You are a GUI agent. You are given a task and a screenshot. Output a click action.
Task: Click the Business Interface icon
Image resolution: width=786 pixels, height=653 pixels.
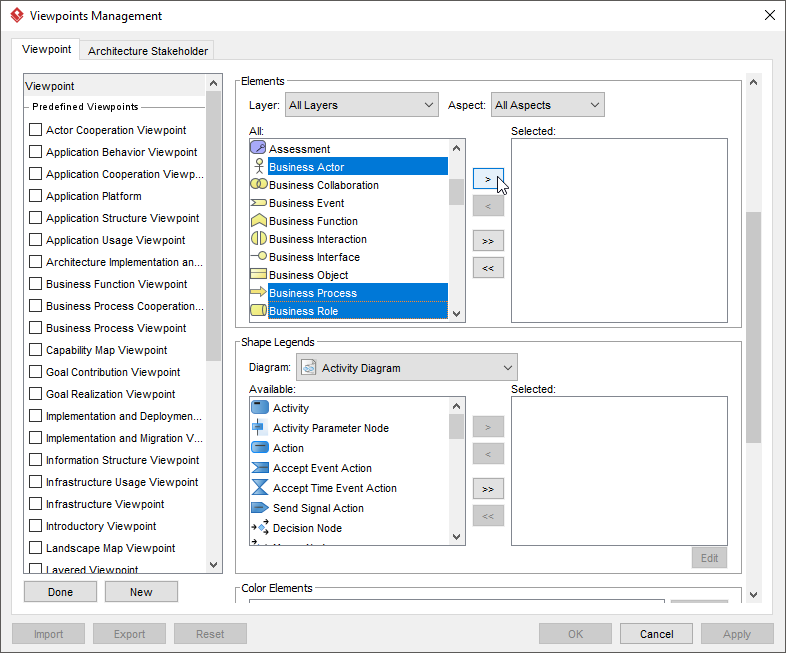[x=259, y=256]
